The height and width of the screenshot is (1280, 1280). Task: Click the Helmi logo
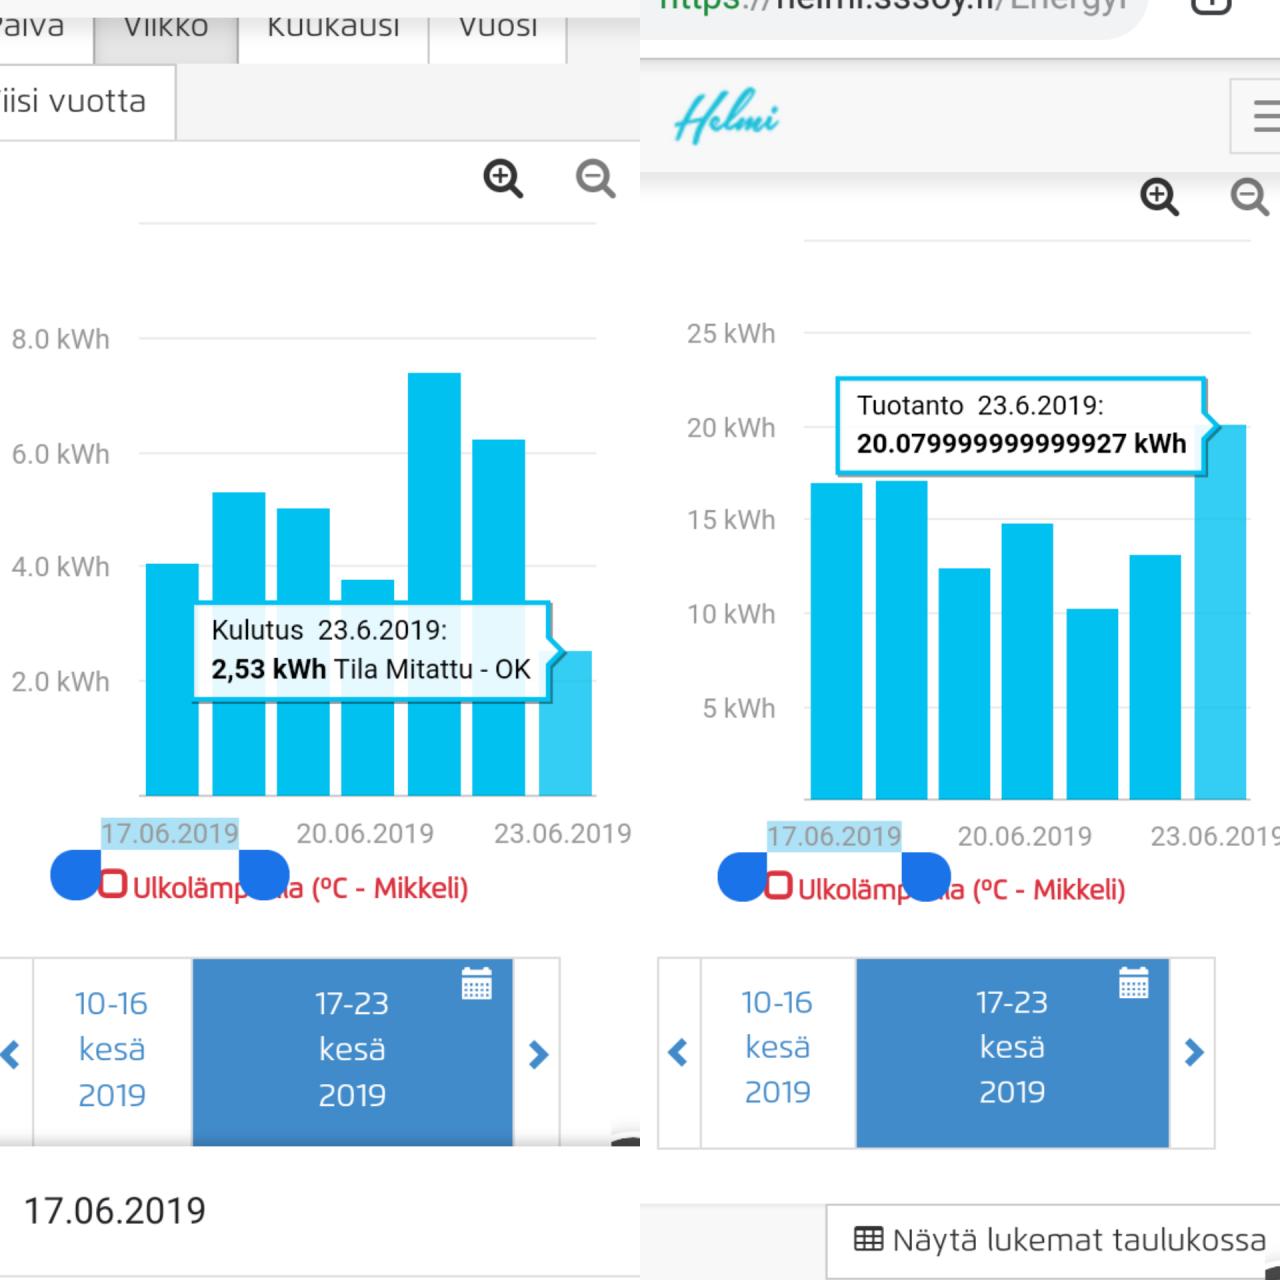[726, 118]
